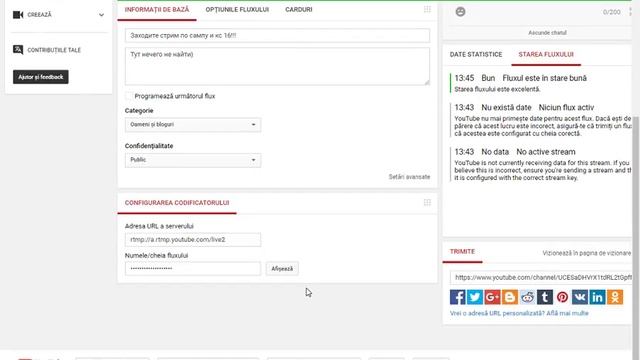Viewport: 640px width, 360px height.
Task: Click 'Niciun flux activ' status entry
Action: point(566,108)
